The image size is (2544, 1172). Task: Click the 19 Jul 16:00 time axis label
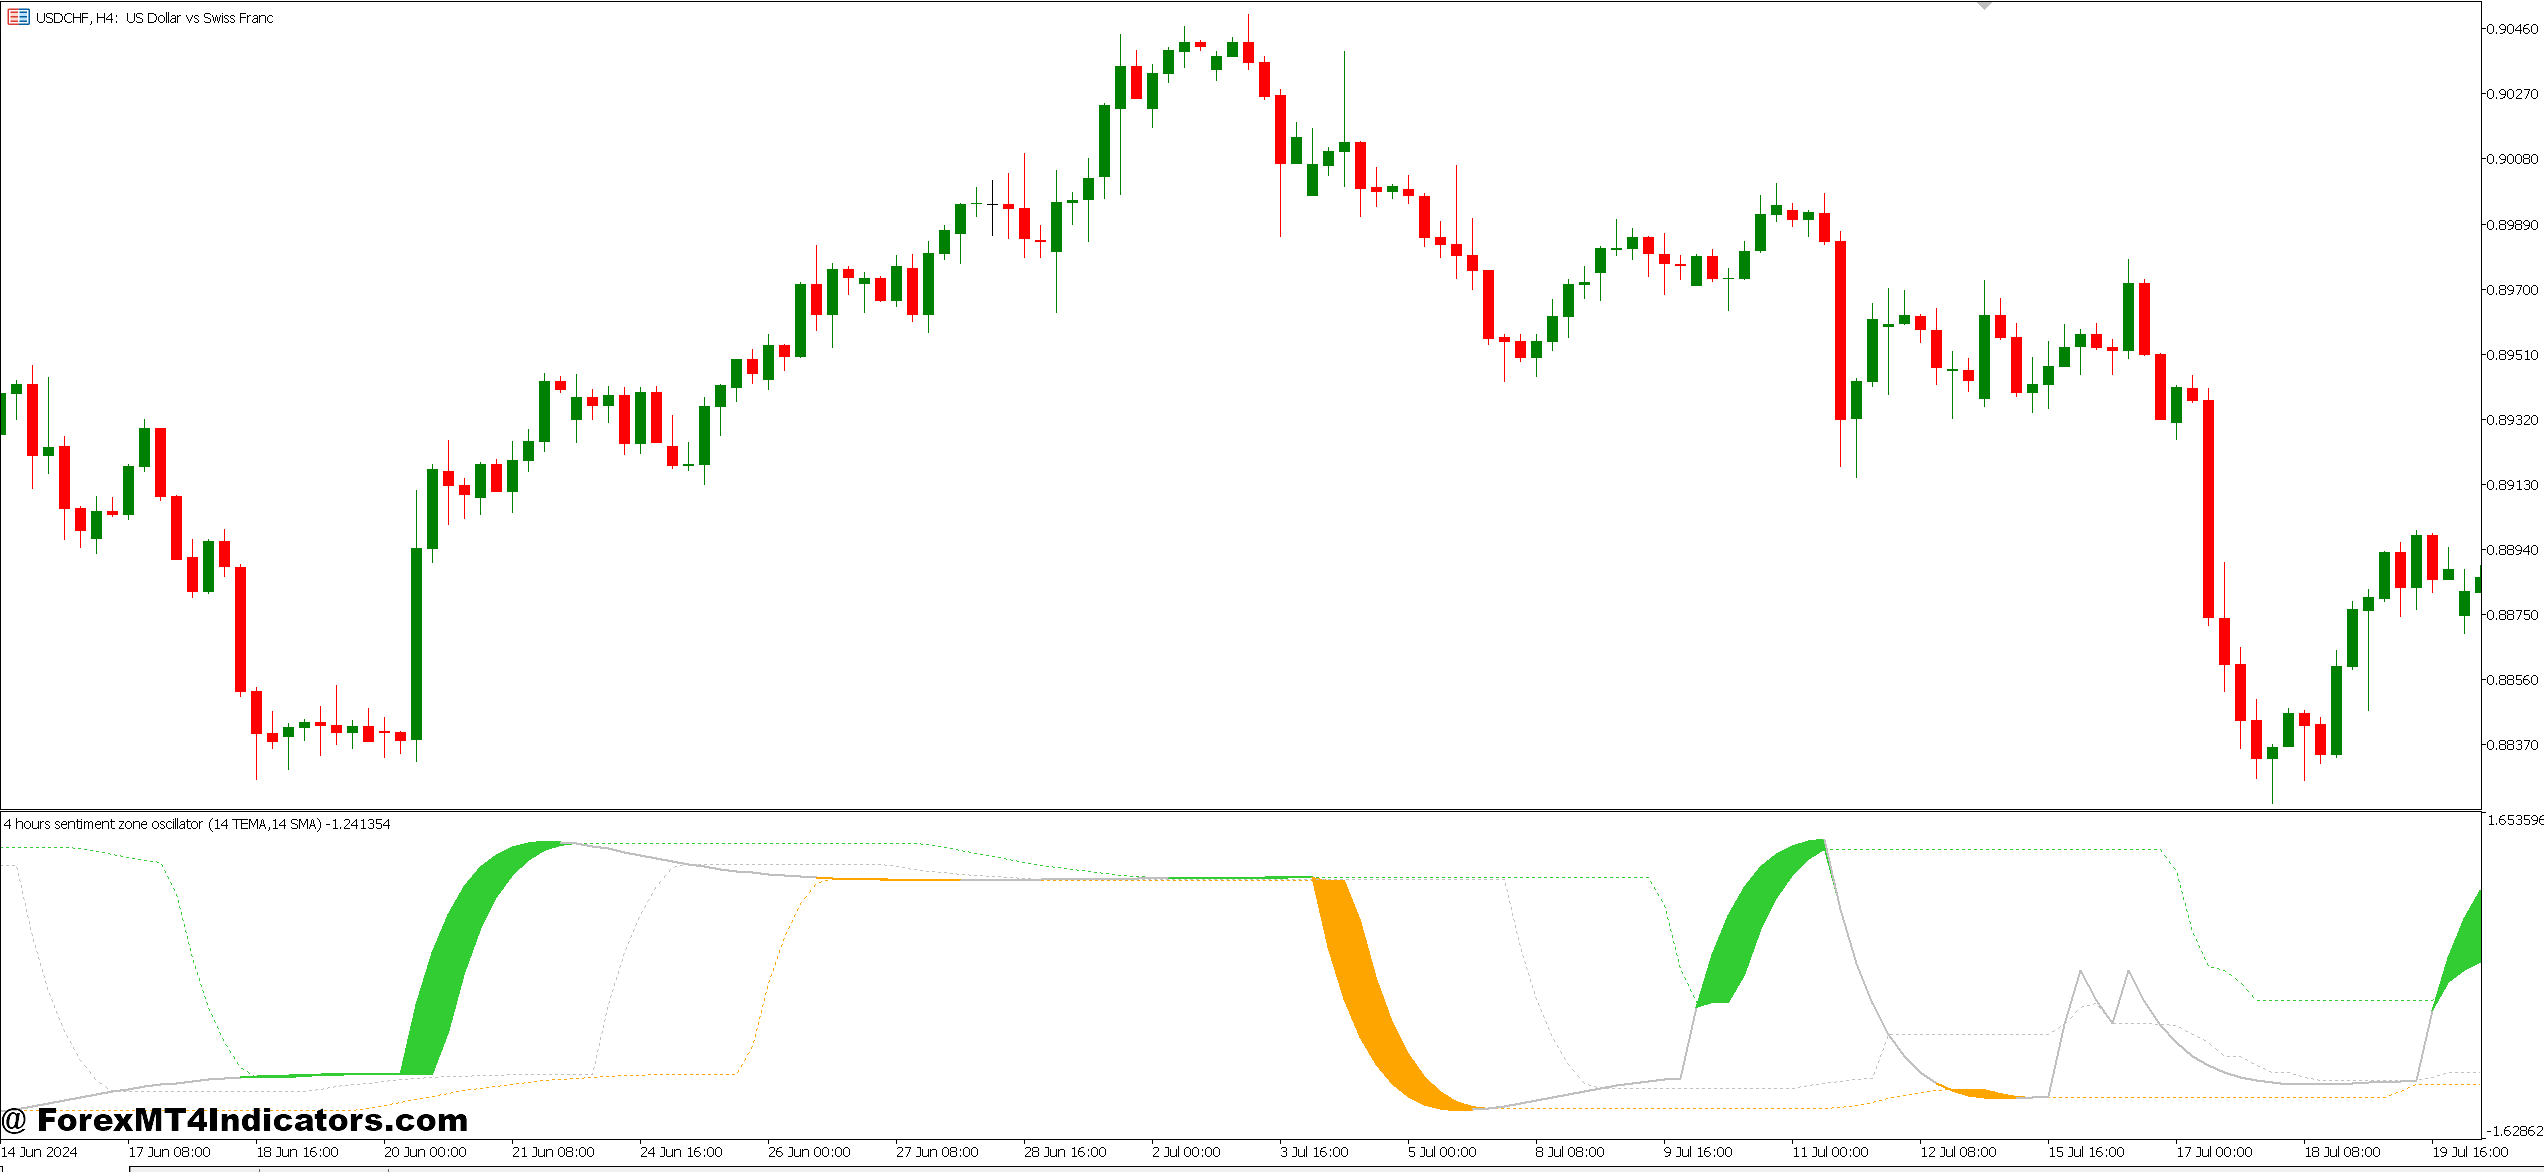(2470, 1152)
